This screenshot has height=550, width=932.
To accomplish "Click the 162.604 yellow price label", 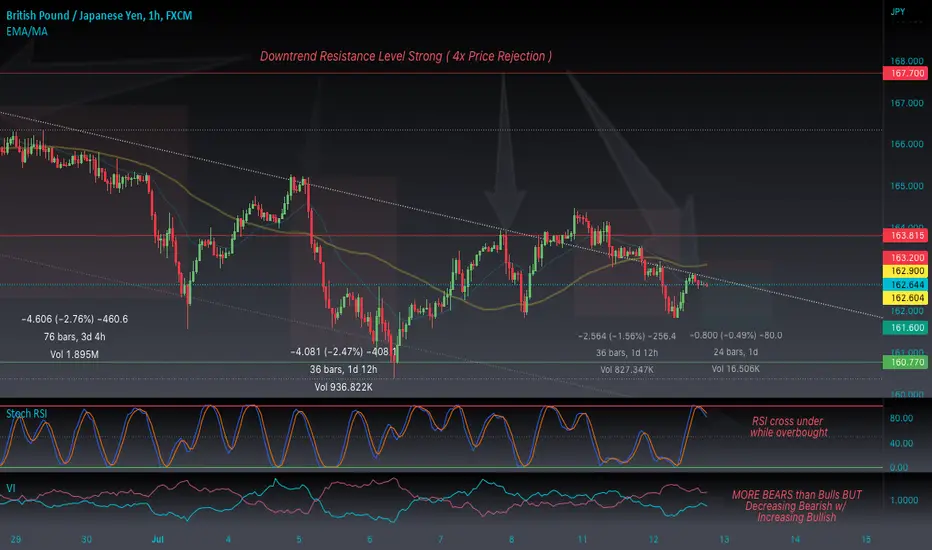I will click(907, 298).
